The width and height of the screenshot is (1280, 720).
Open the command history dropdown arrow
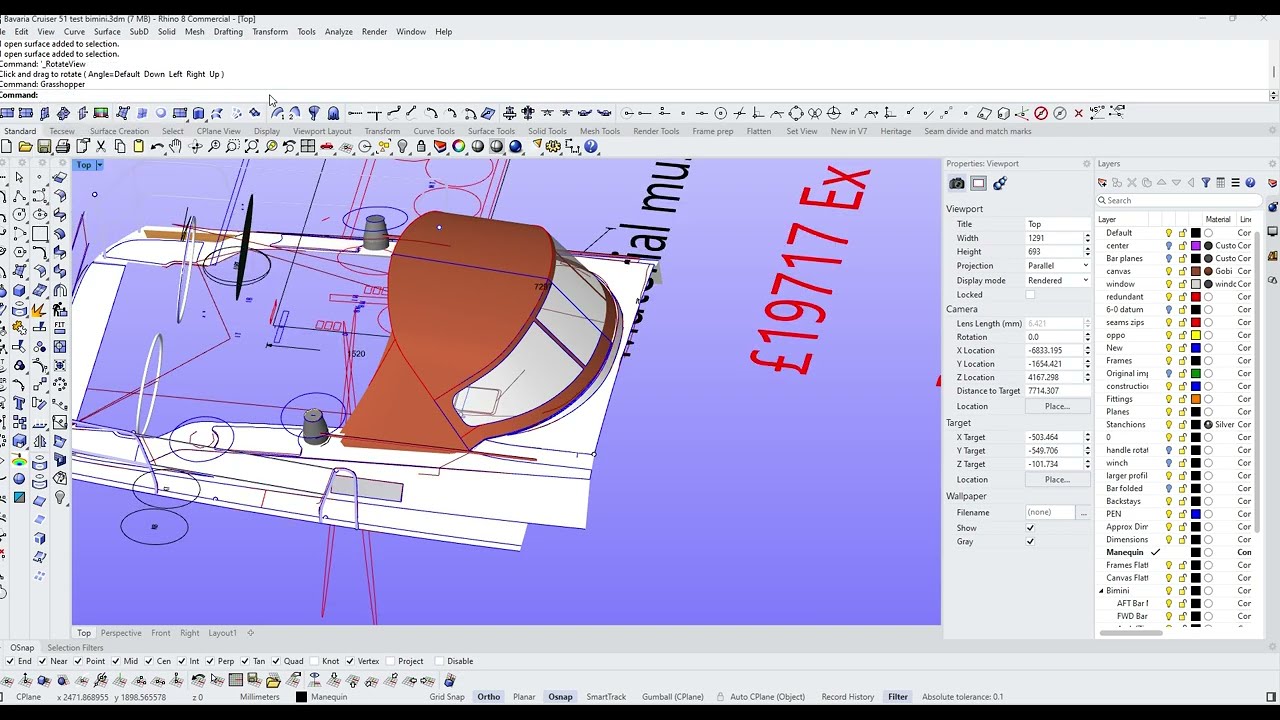point(1273,96)
